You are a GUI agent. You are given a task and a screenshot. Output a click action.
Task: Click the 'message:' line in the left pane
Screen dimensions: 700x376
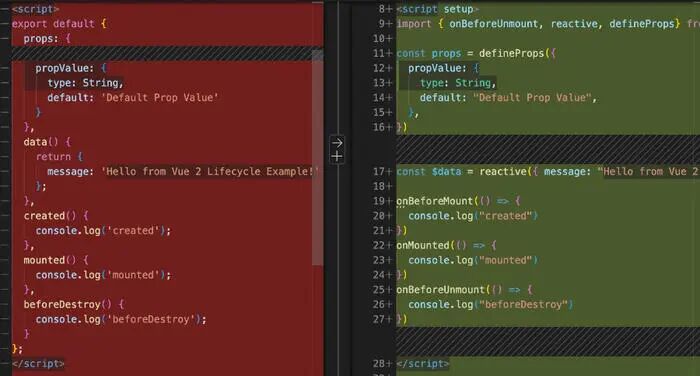click(x=183, y=171)
